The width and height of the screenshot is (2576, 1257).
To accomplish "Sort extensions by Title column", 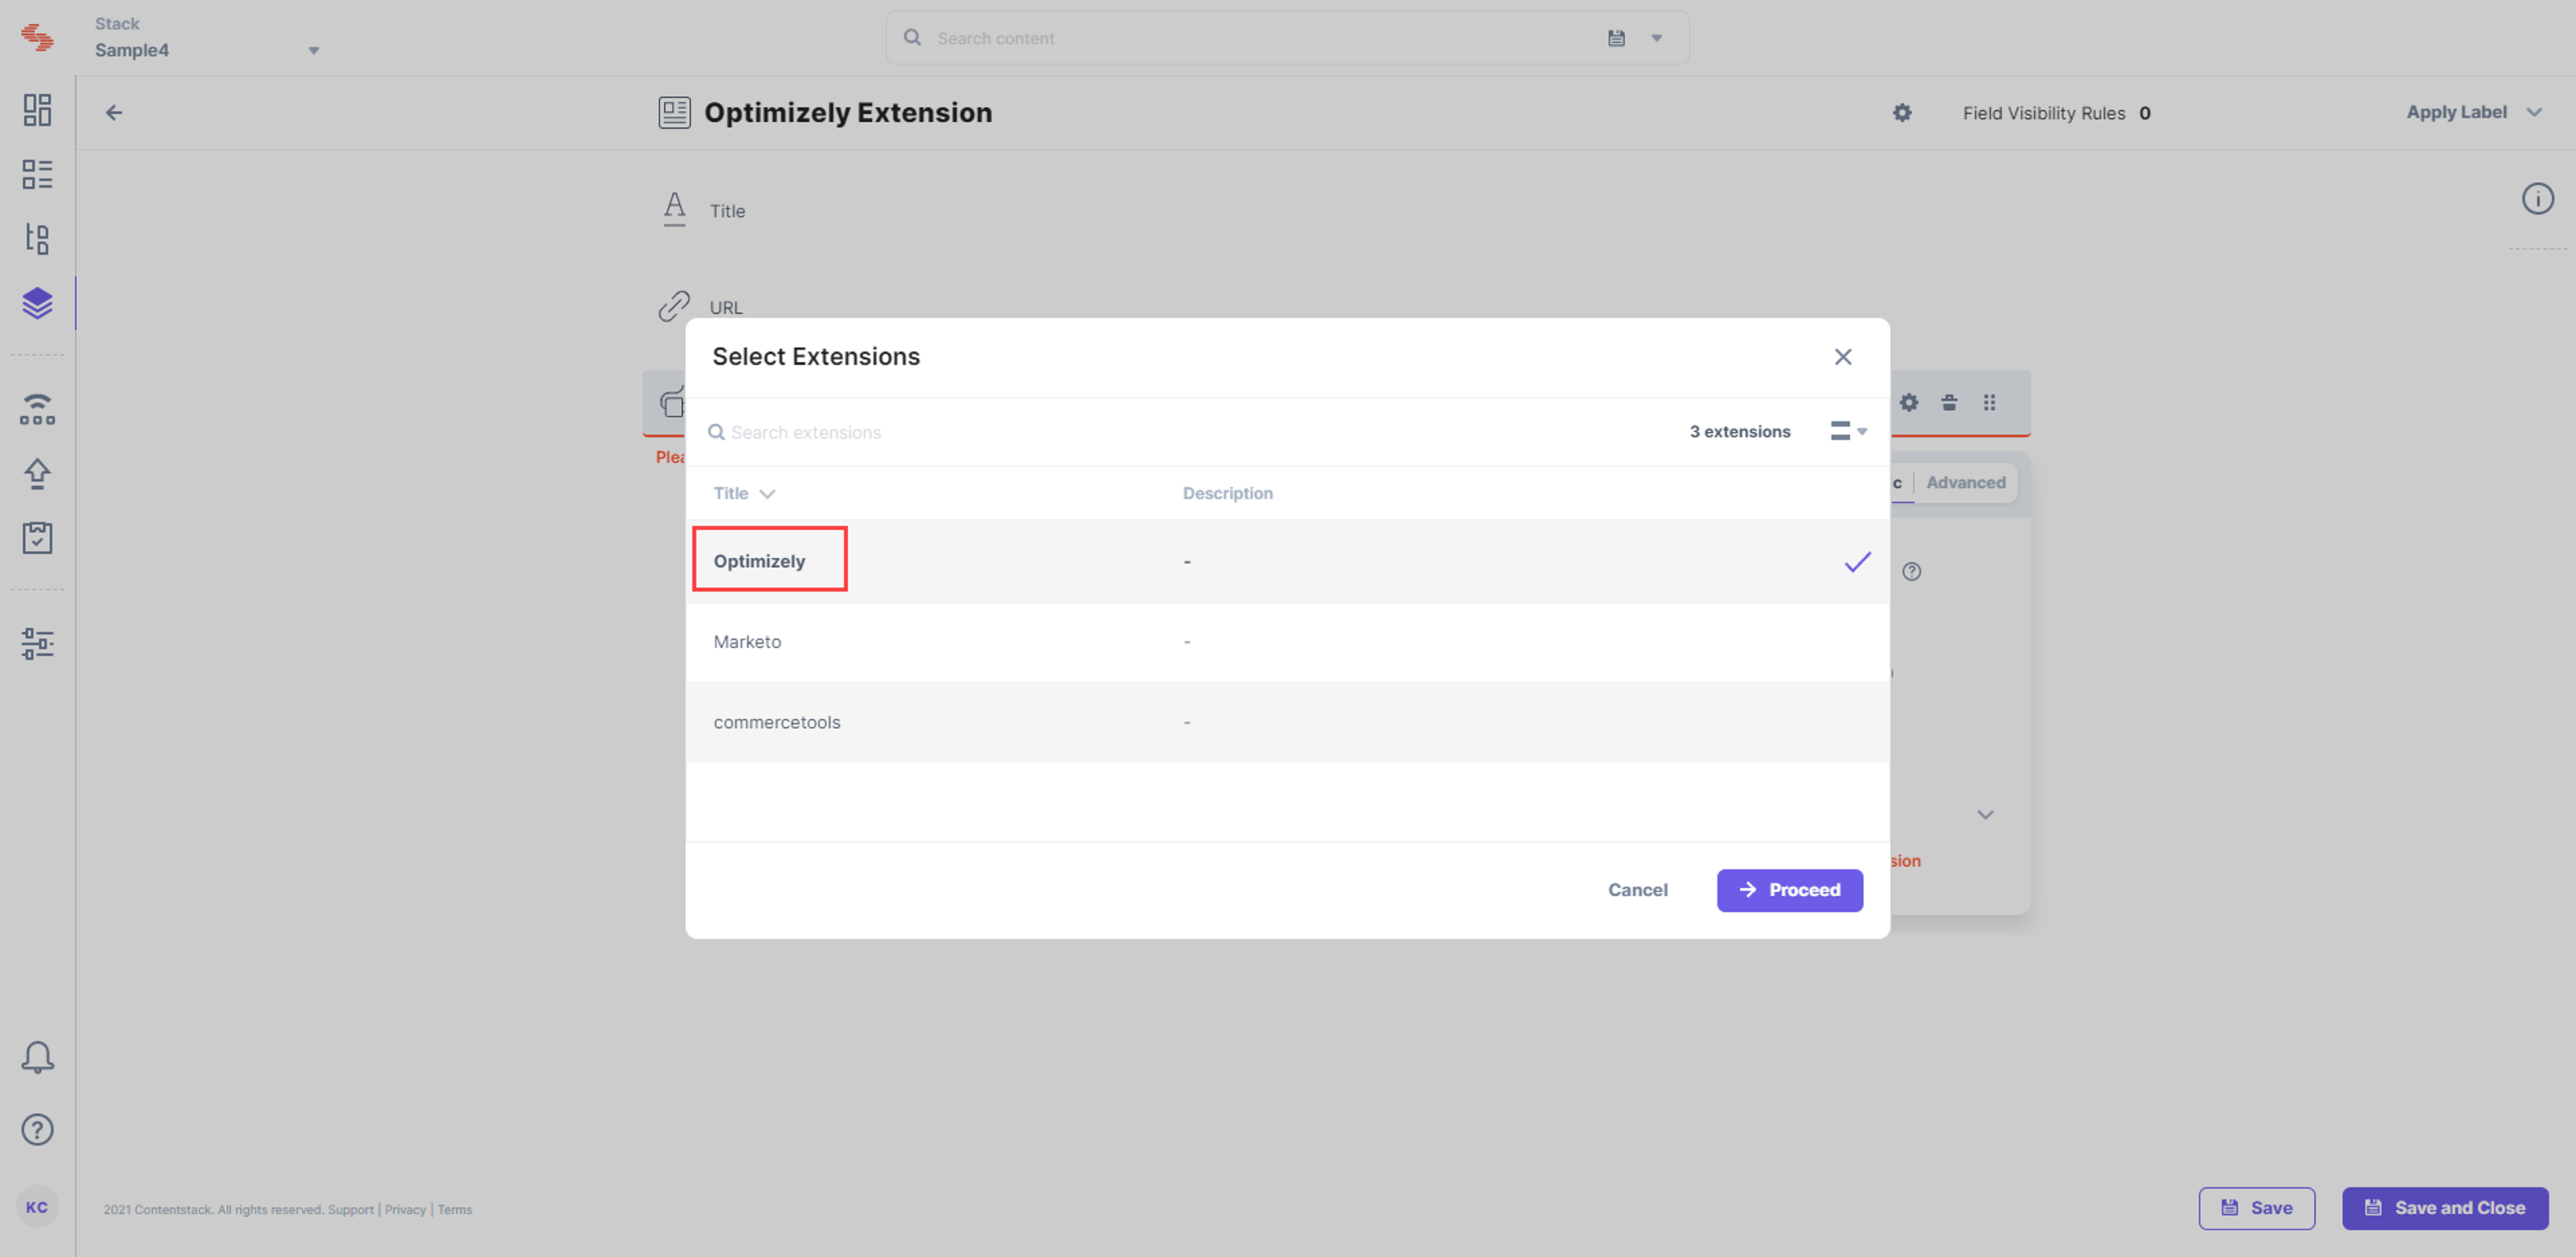I will (x=744, y=493).
